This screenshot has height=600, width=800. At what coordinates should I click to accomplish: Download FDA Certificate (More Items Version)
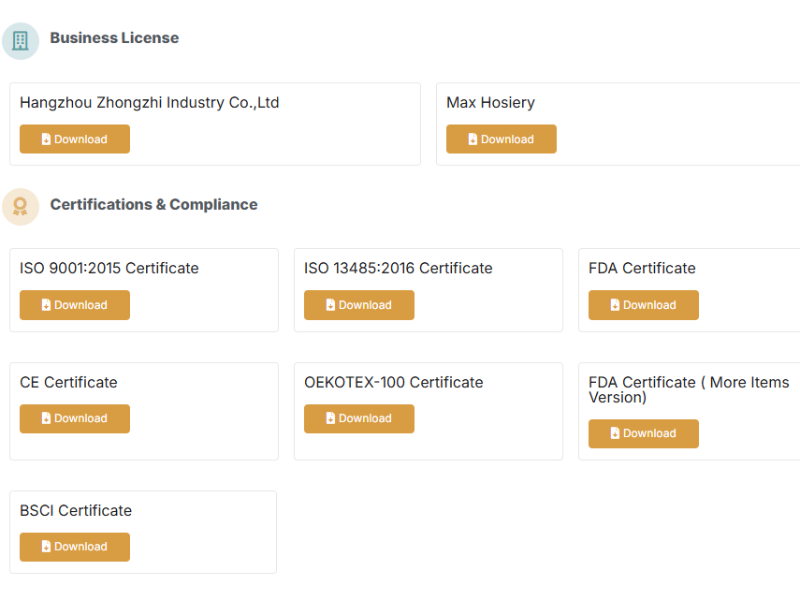pyautogui.click(x=643, y=434)
